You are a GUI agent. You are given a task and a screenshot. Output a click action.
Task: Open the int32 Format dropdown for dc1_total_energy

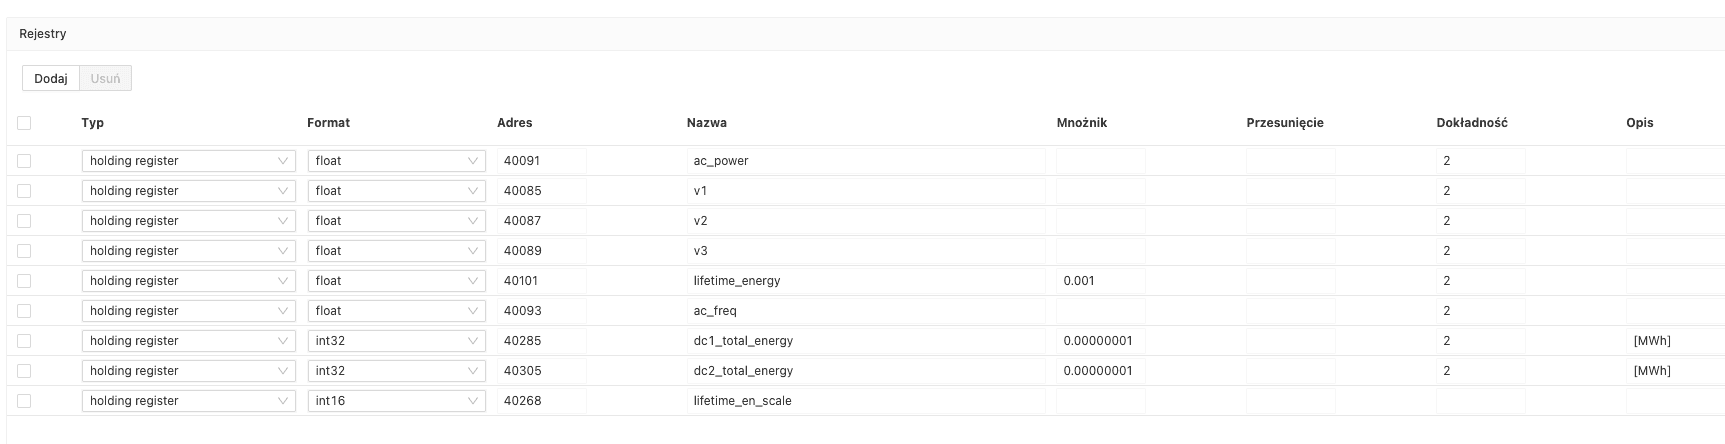tap(396, 341)
